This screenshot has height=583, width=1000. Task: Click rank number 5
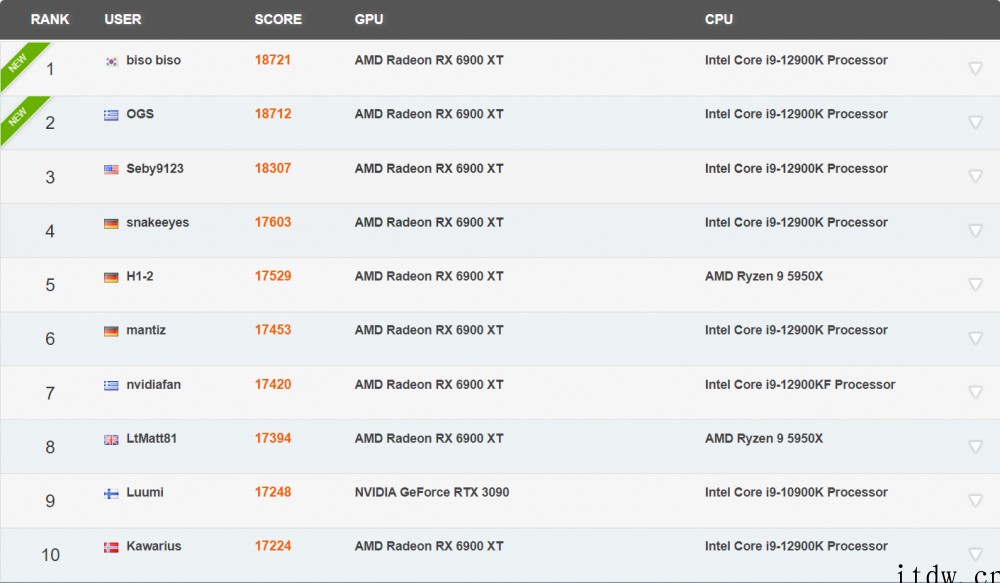click(50, 284)
